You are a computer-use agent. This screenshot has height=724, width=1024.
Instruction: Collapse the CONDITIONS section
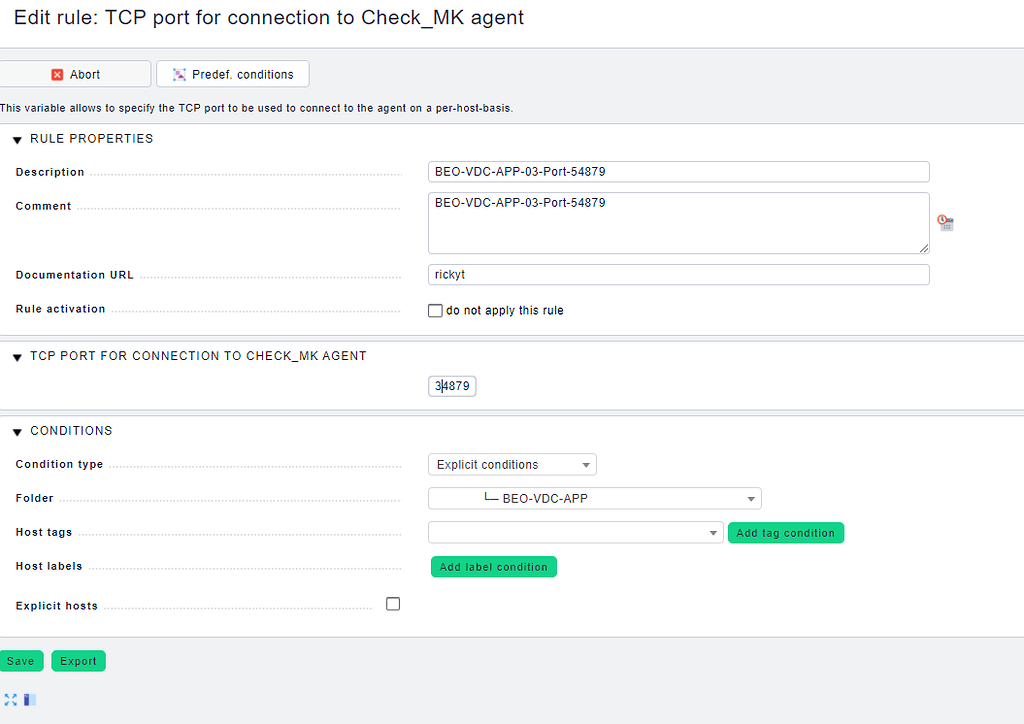pos(15,431)
